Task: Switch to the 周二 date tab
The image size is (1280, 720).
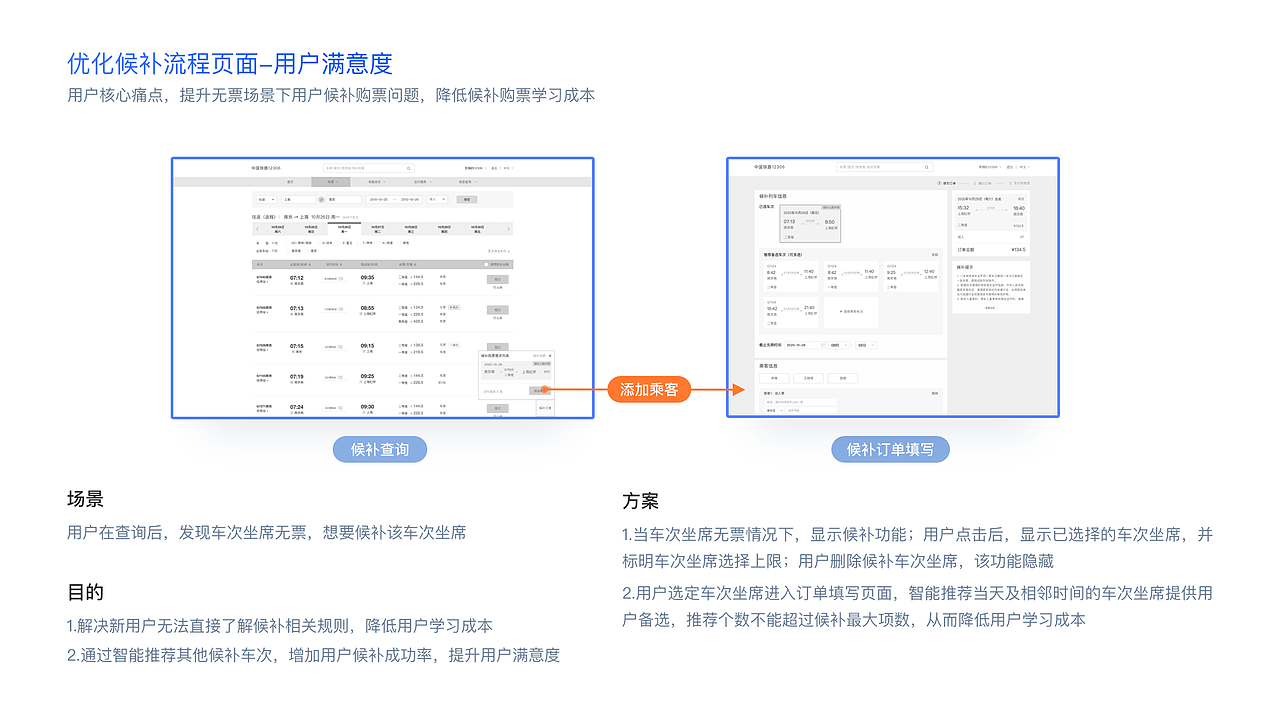Action: [377, 227]
